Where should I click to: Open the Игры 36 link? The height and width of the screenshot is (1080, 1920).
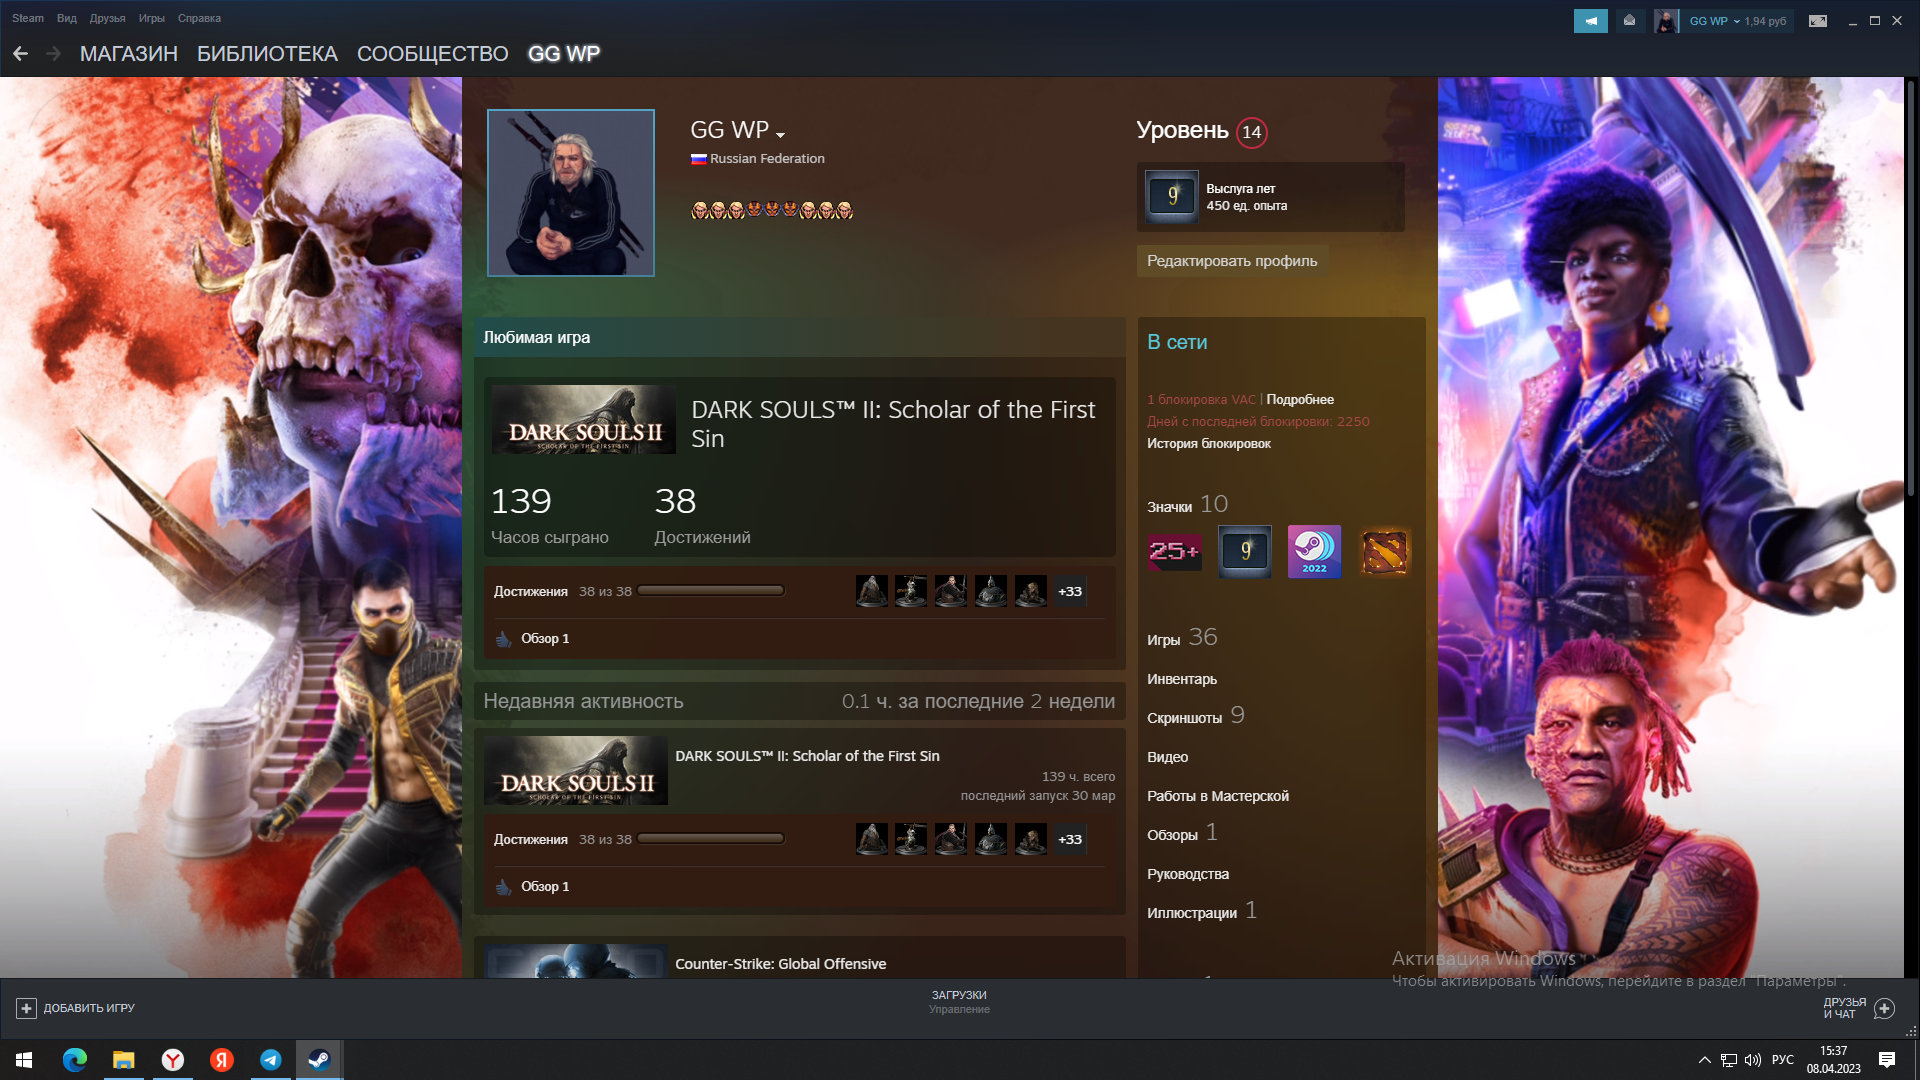pos(1182,638)
